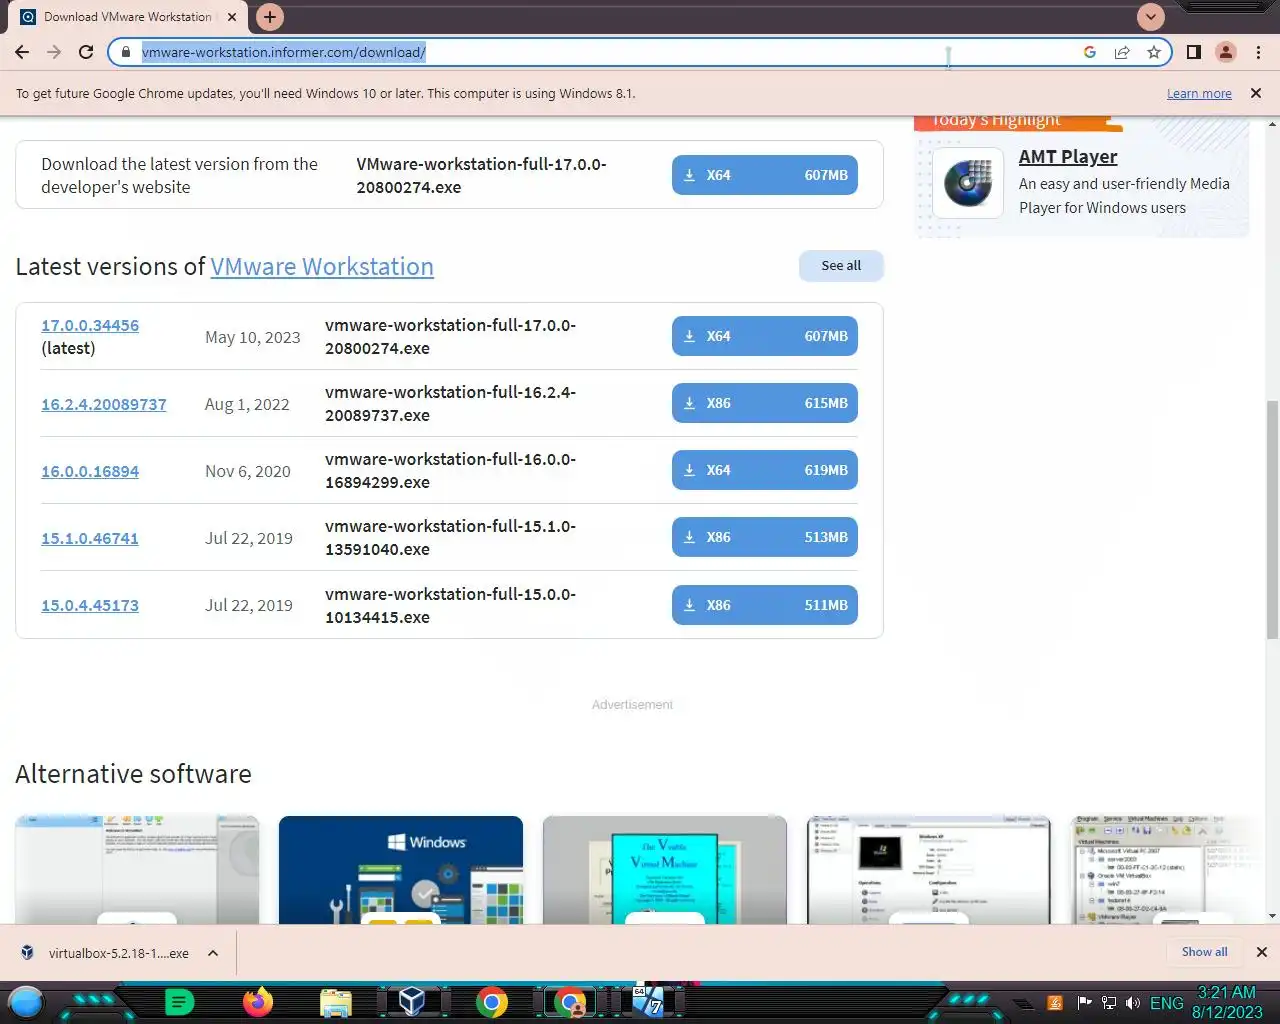Download the 15.0.0 X86 511MB file
This screenshot has height=1024, width=1280.
click(765, 605)
